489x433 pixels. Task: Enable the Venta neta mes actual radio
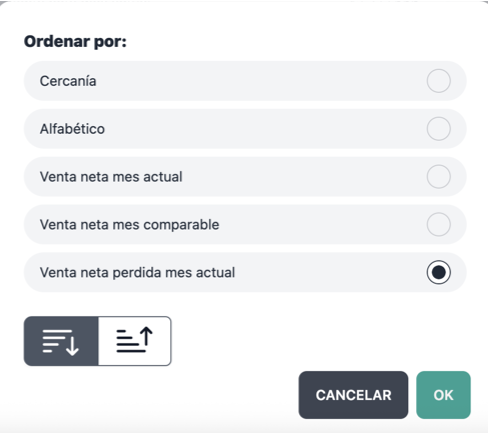coord(439,176)
